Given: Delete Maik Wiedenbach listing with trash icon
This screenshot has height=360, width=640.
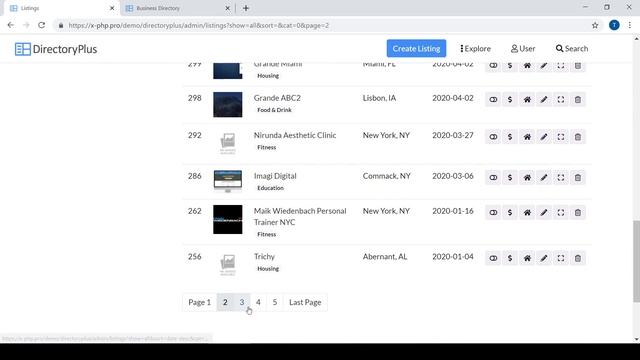Looking at the screenshot, I should pyautogui.click(x=578, y=213).
